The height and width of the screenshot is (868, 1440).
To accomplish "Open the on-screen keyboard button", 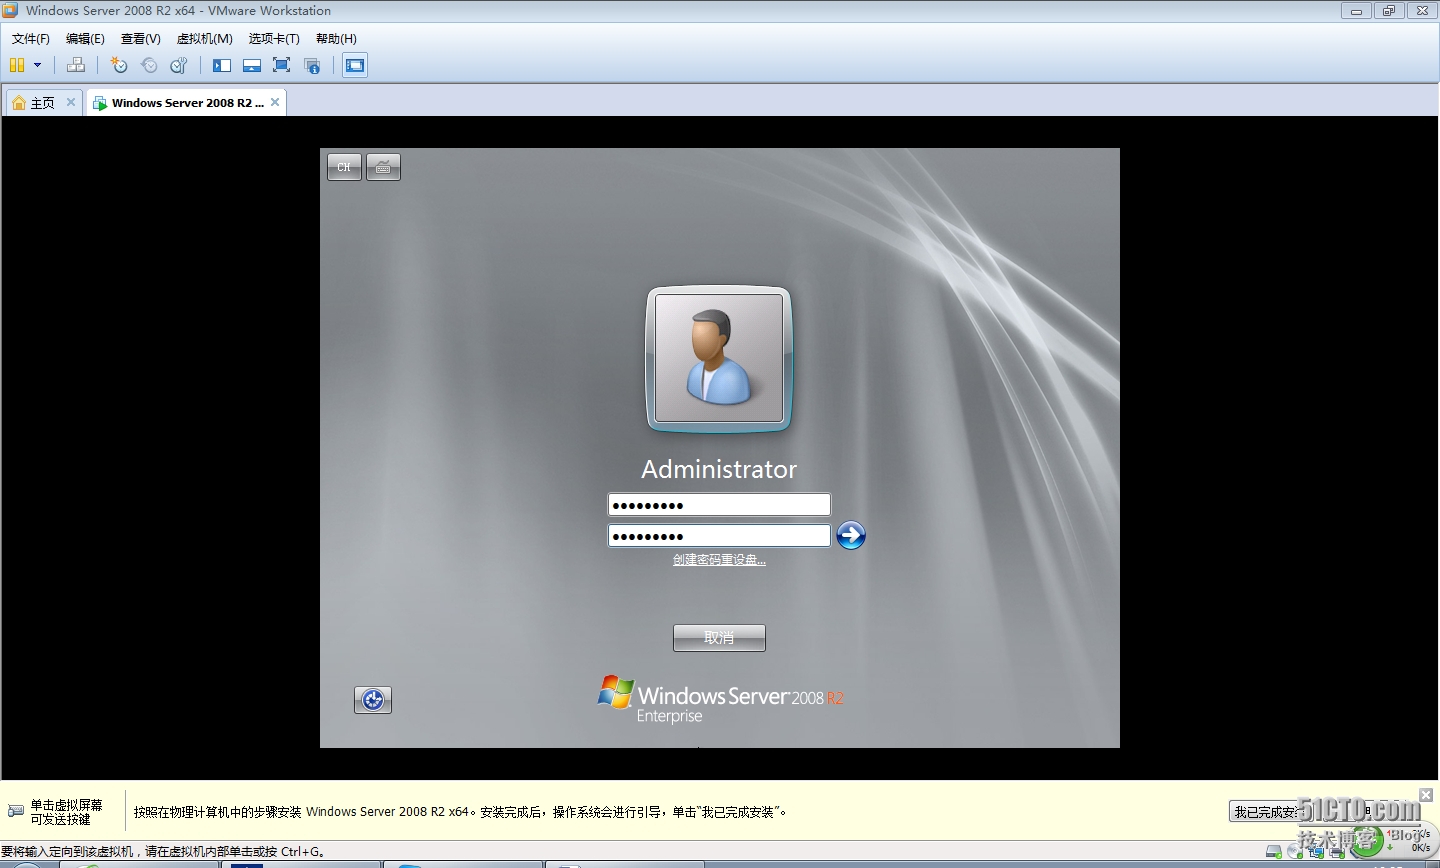I will click(383, 167).
